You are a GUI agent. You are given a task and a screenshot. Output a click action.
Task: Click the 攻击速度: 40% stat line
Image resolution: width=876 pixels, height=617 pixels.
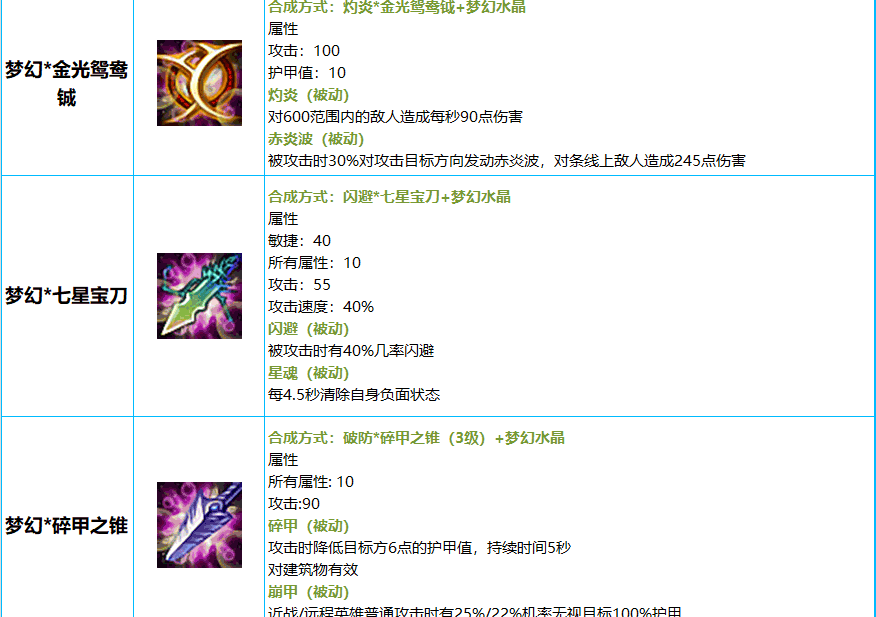point(321,307)
